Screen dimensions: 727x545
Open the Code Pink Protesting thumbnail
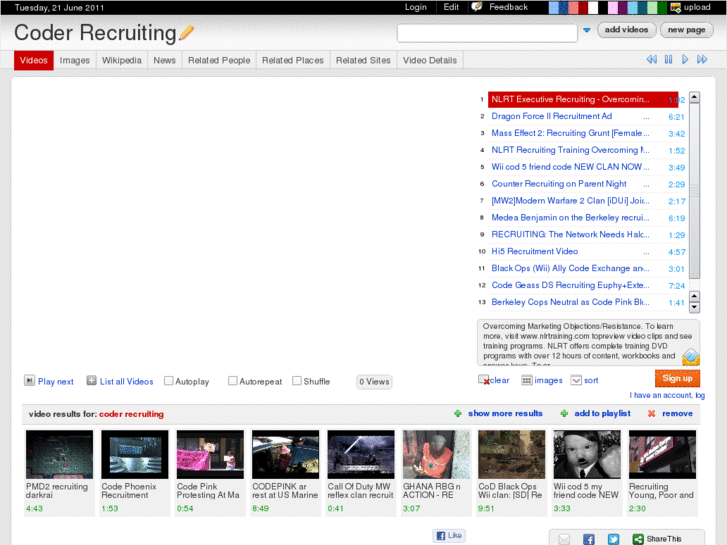pyautogui.click(x=210, y=454)
